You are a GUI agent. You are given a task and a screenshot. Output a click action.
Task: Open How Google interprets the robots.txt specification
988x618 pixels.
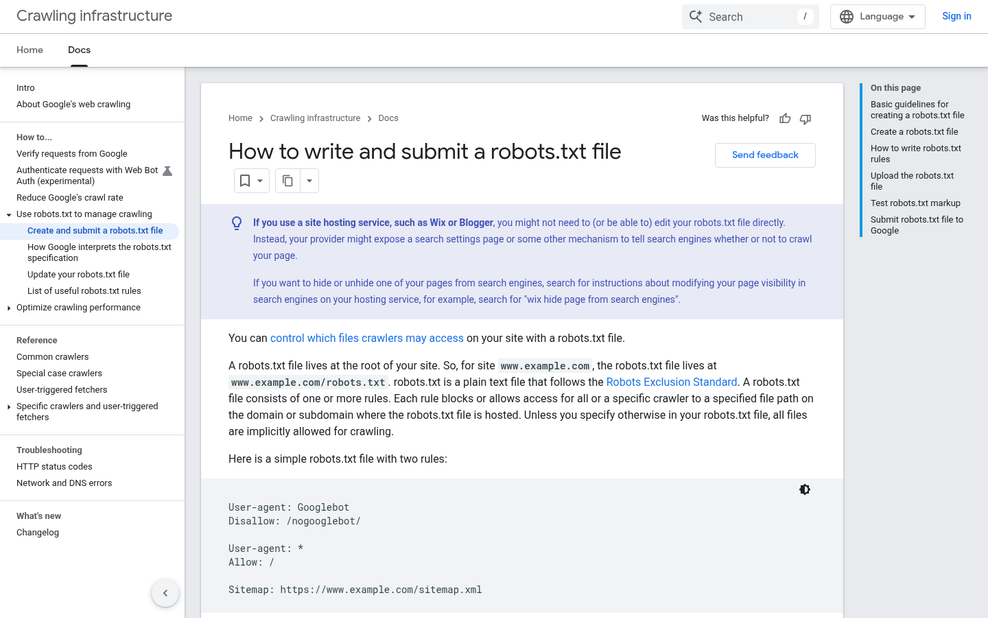tap(99, 252)
